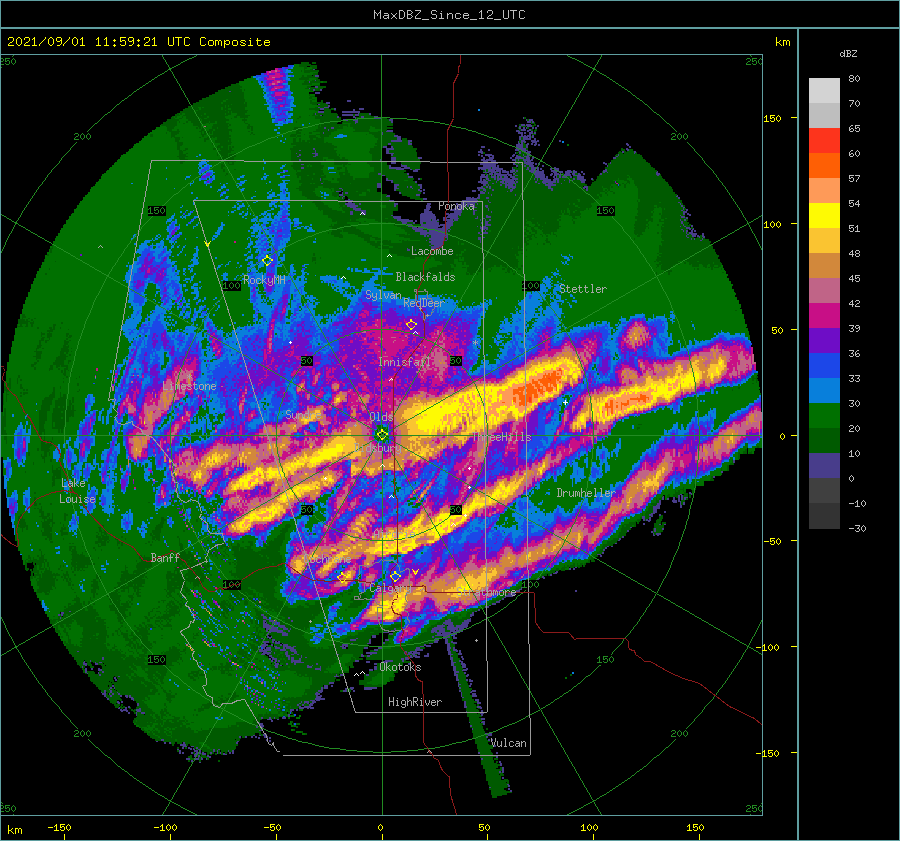Click the dBZ heading above the color scale

tap(848, 54)
